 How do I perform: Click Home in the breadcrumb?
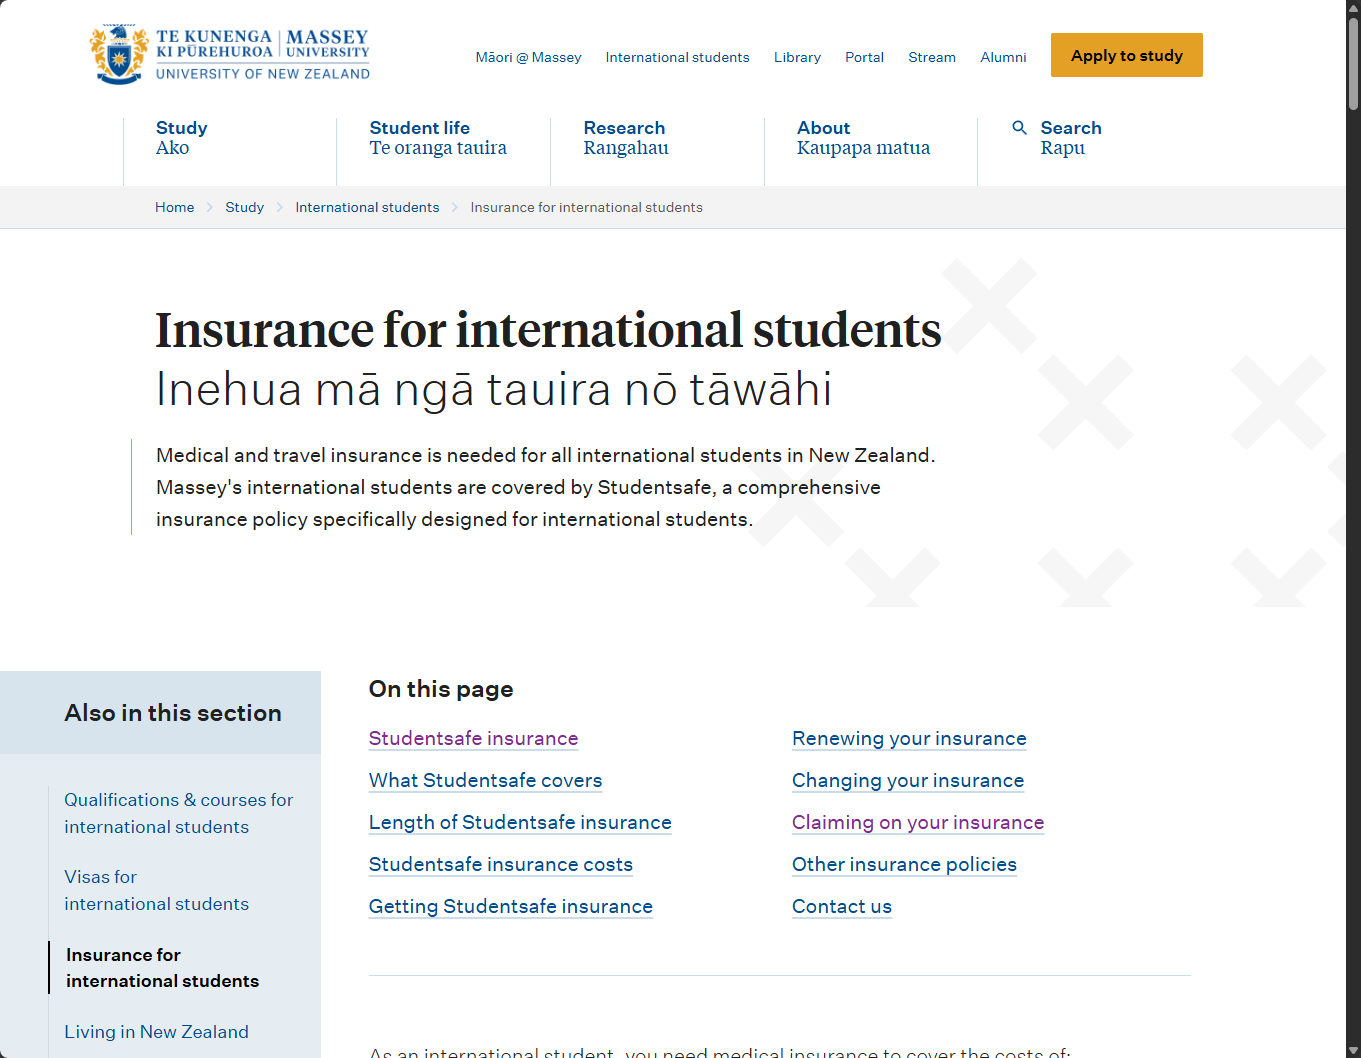click(175, 207)
